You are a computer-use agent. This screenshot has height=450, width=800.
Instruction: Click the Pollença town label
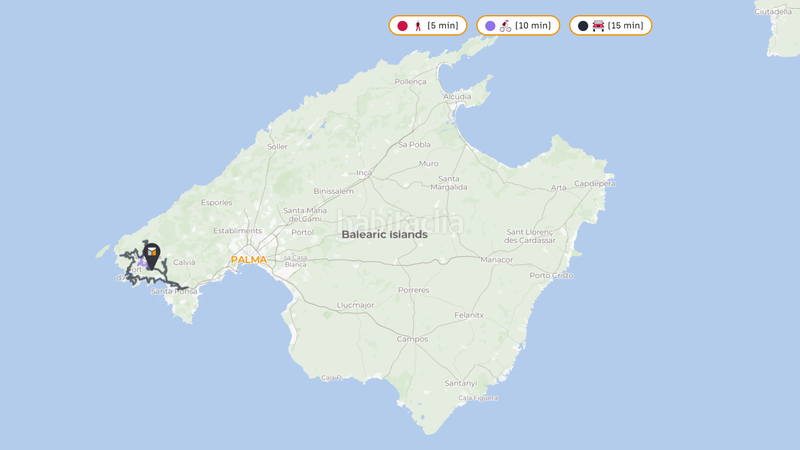(x=410, y=82)
